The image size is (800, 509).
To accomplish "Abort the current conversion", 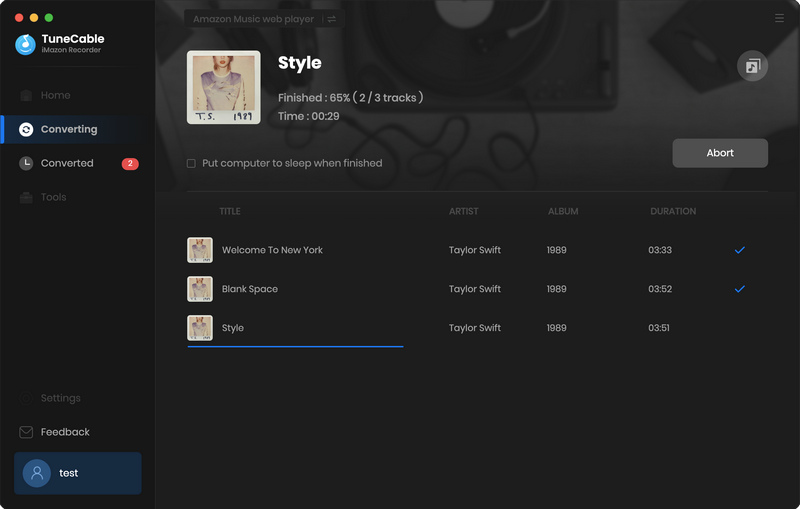I will click(720, 153).
